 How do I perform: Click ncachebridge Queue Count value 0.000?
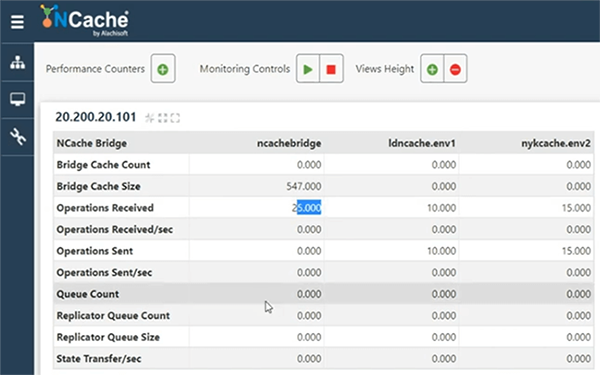tap(309, 294)
